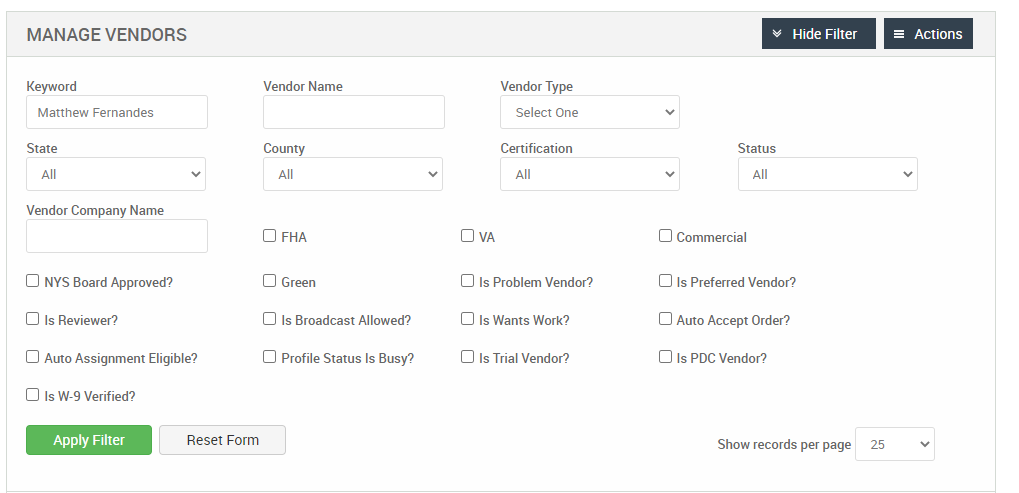Check Is Broadcast Allowed? option

[x=270, y=319]
